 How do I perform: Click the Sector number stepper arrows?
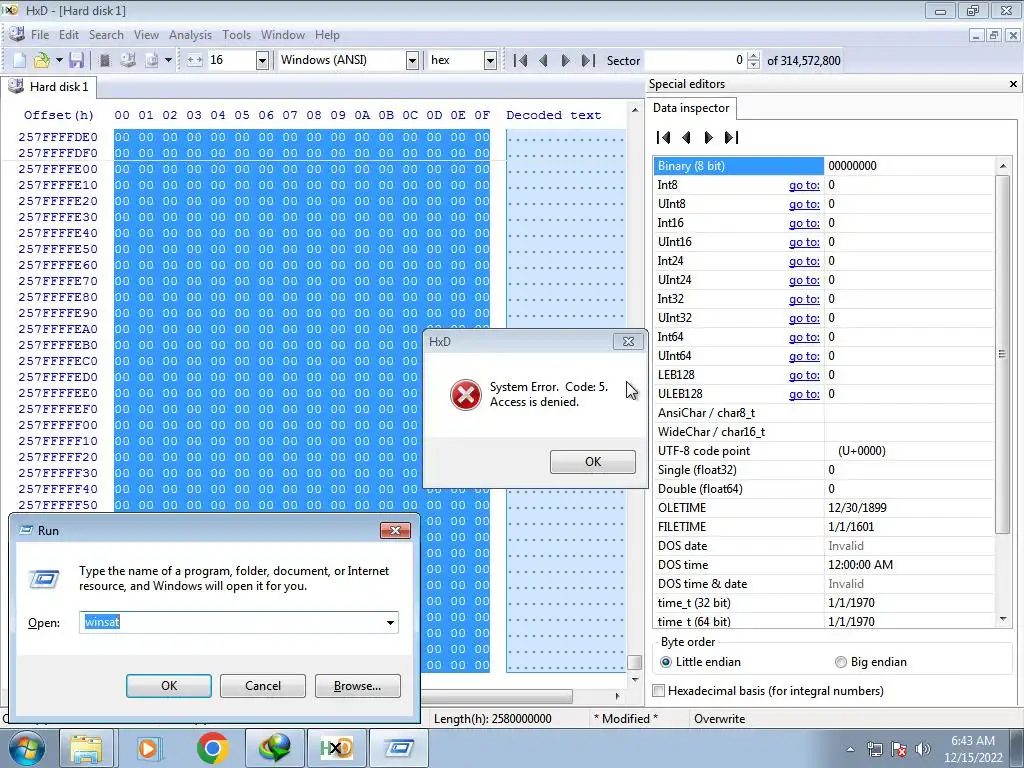tap(753, 61)
